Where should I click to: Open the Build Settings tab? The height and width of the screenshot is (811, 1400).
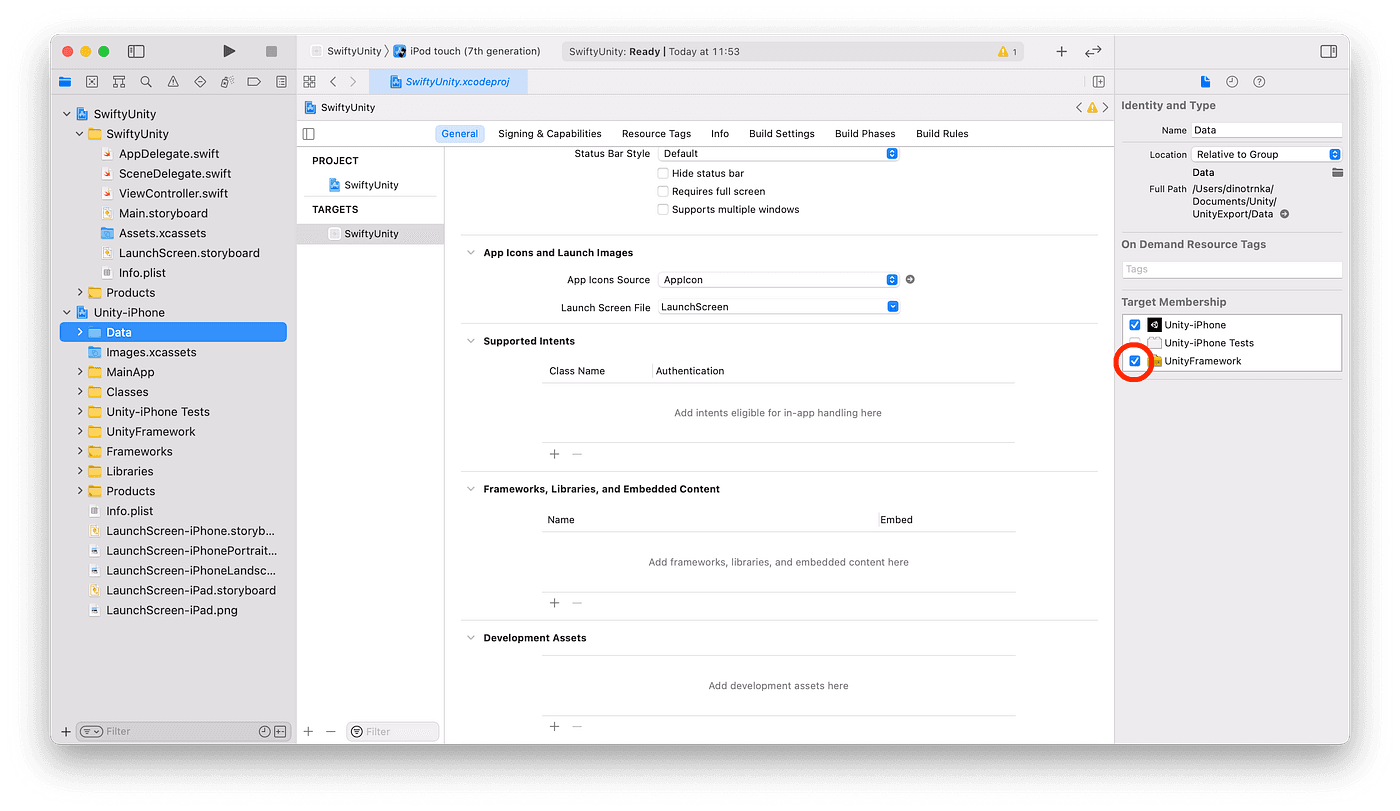782,134
